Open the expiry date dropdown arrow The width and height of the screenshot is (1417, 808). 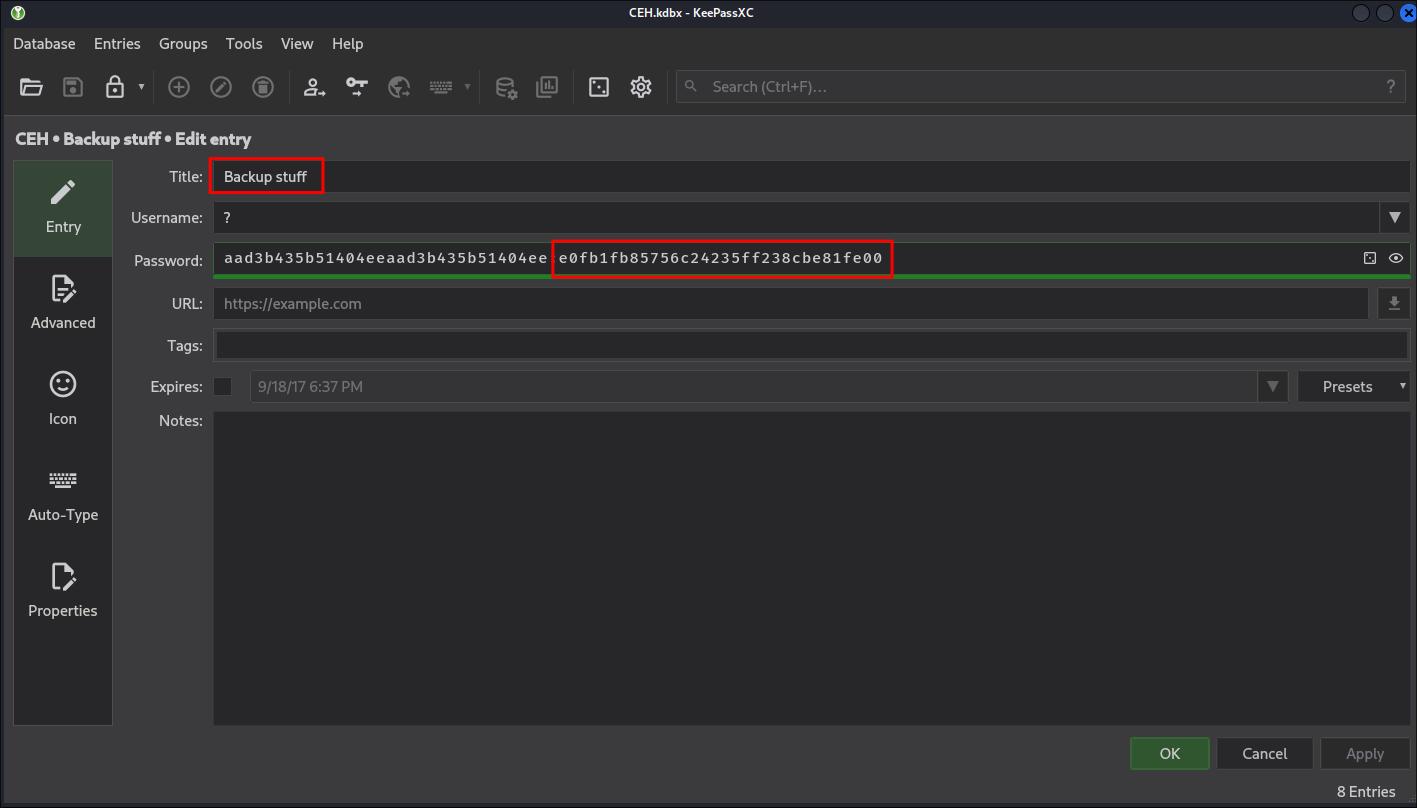(x=1273, y=386)
